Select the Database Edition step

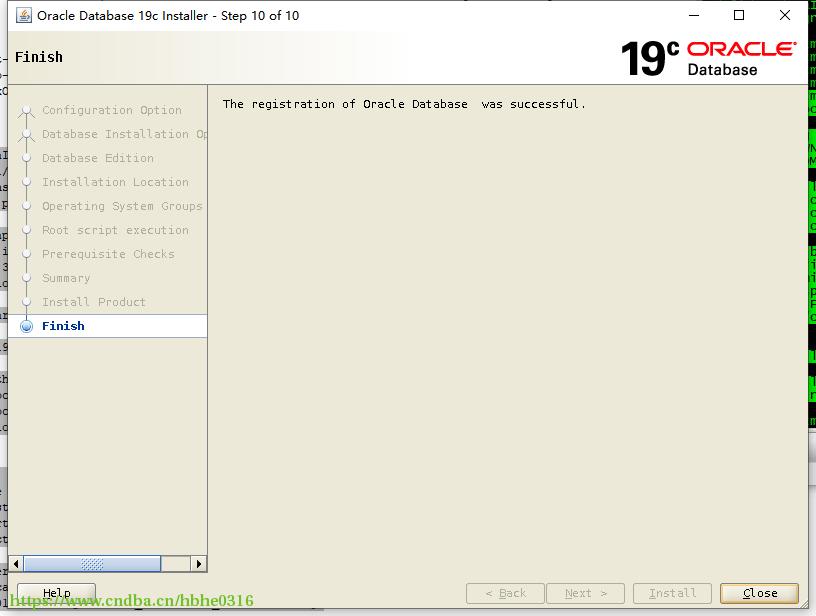coord(98,158)
